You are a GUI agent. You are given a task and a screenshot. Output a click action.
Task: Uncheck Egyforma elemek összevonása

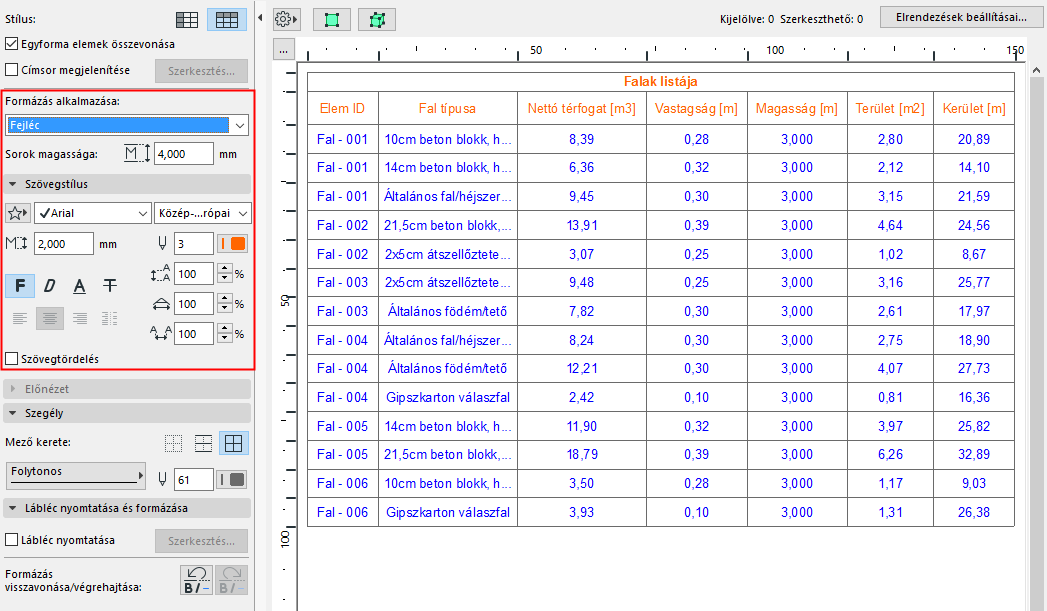pyautogui.click(x=12, y=44)
